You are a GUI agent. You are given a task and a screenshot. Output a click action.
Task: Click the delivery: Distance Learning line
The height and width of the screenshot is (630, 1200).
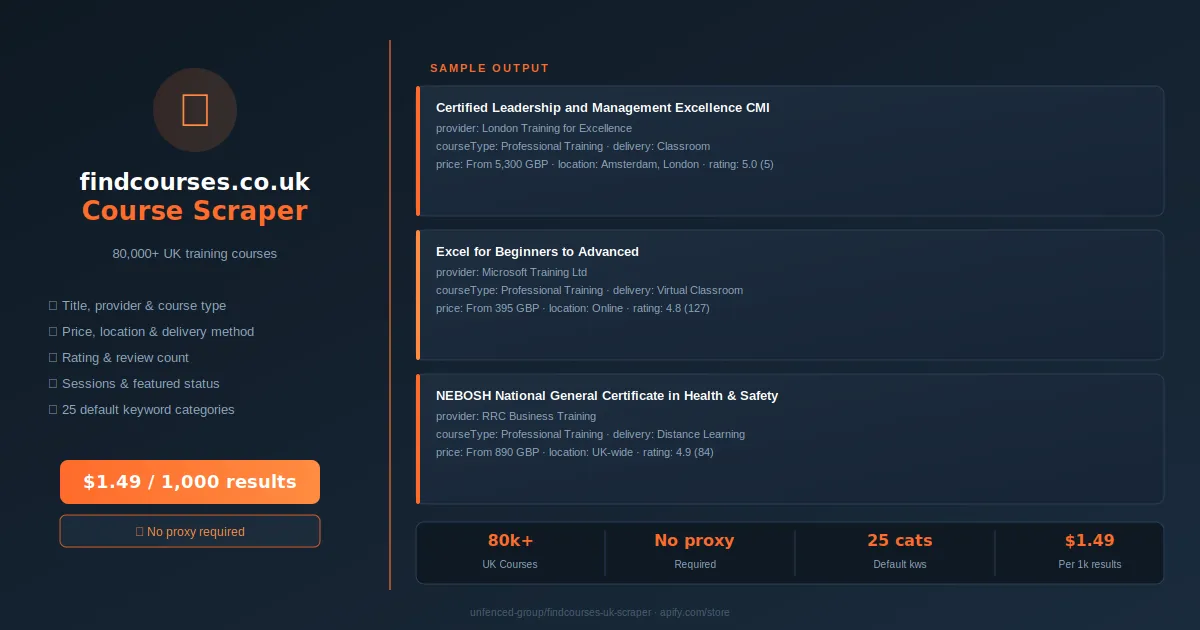591,434
